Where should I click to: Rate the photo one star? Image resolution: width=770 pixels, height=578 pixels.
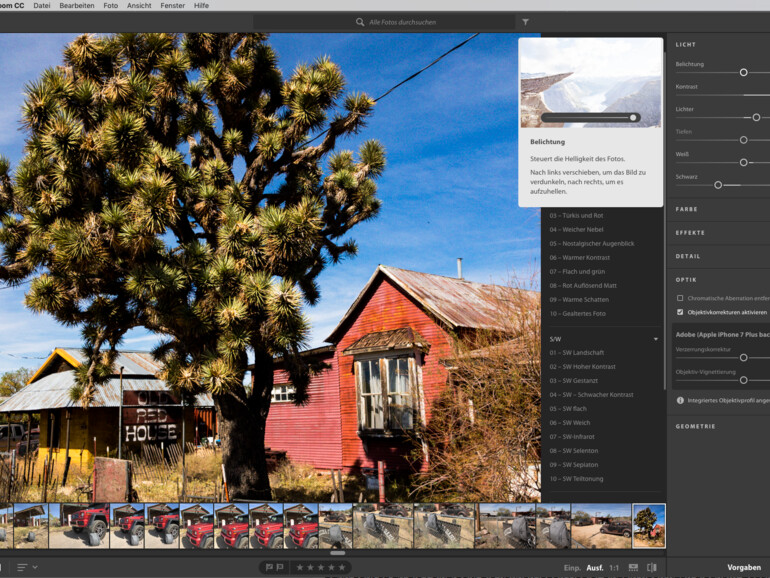tap(300, 567)
